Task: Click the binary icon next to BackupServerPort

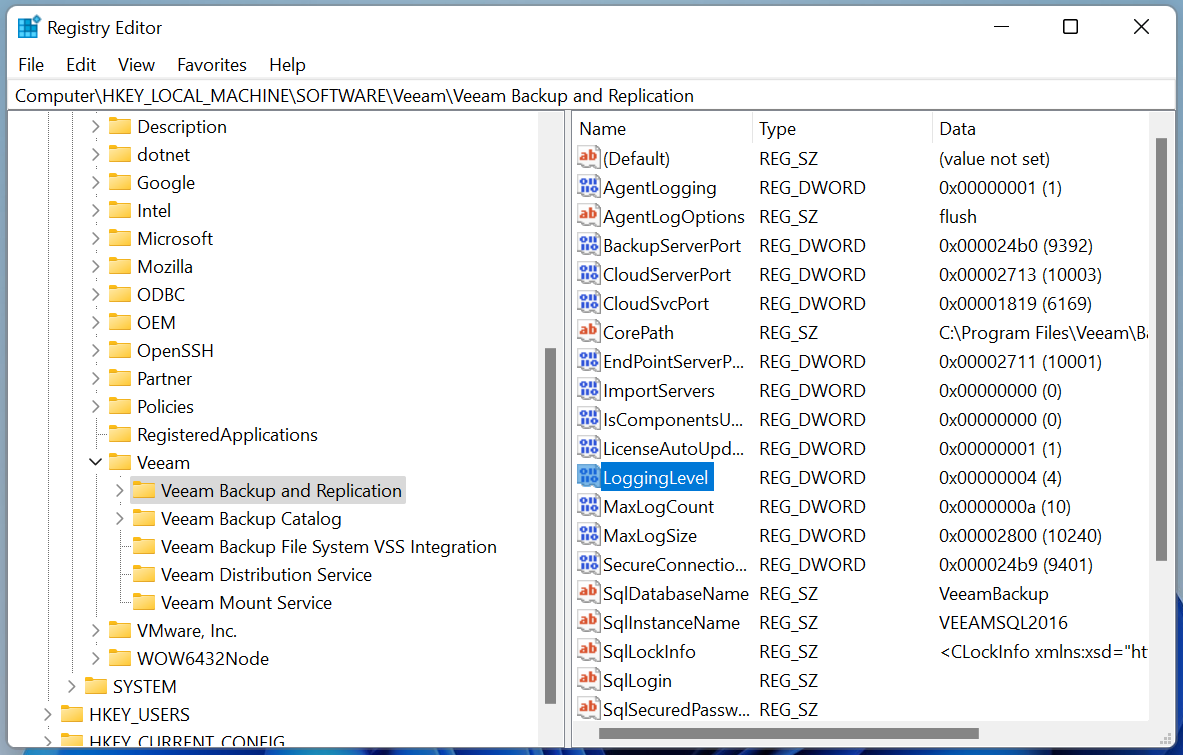Action: click(x=588, y=245)
